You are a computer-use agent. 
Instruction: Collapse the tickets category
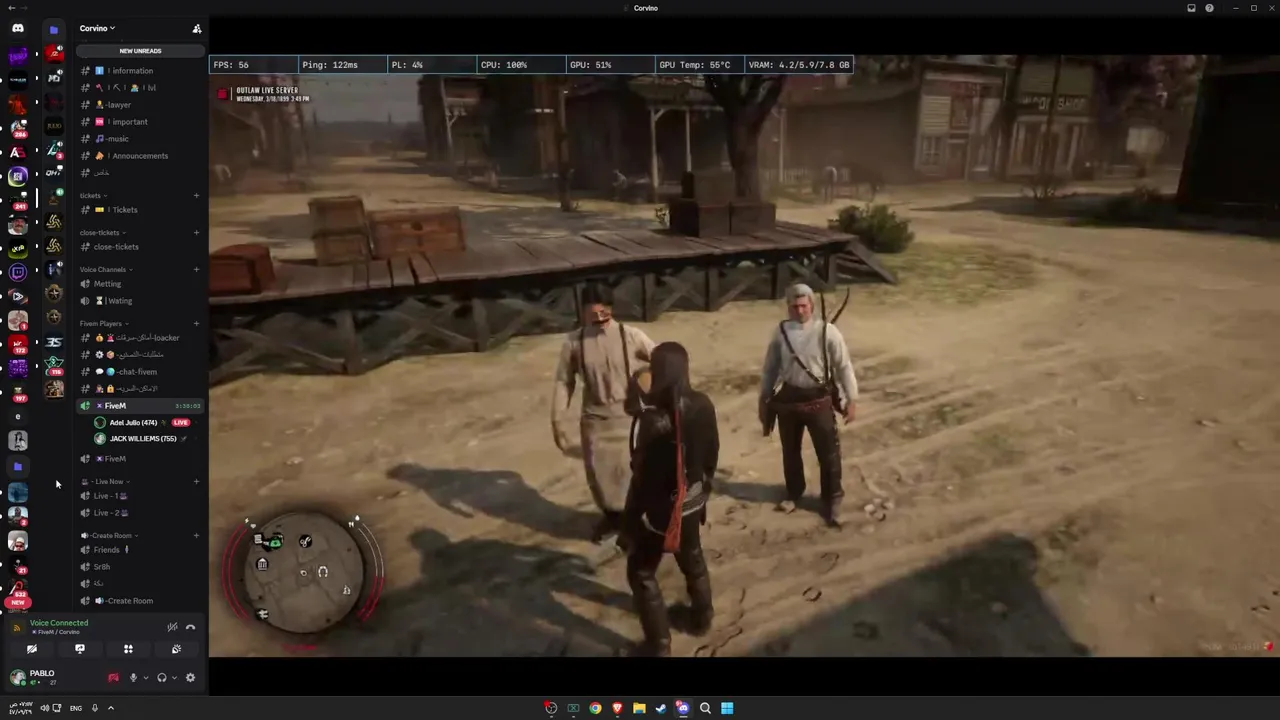pos(93,196)
